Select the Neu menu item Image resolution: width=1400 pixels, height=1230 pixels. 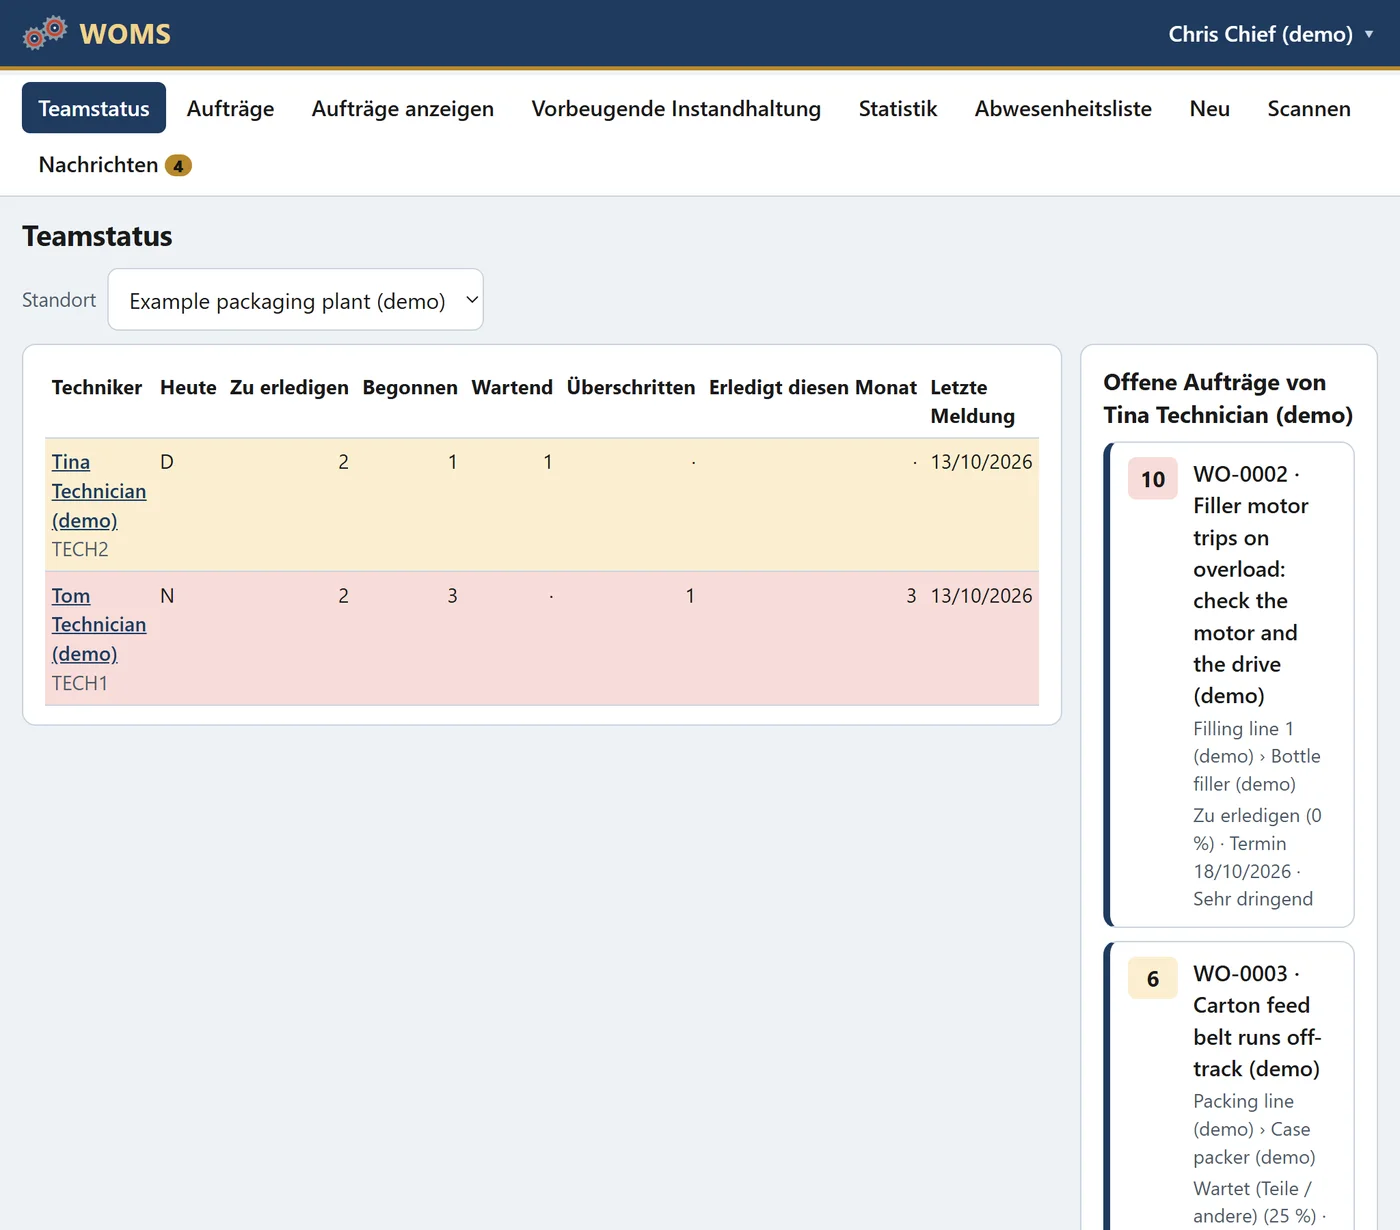1210,108
